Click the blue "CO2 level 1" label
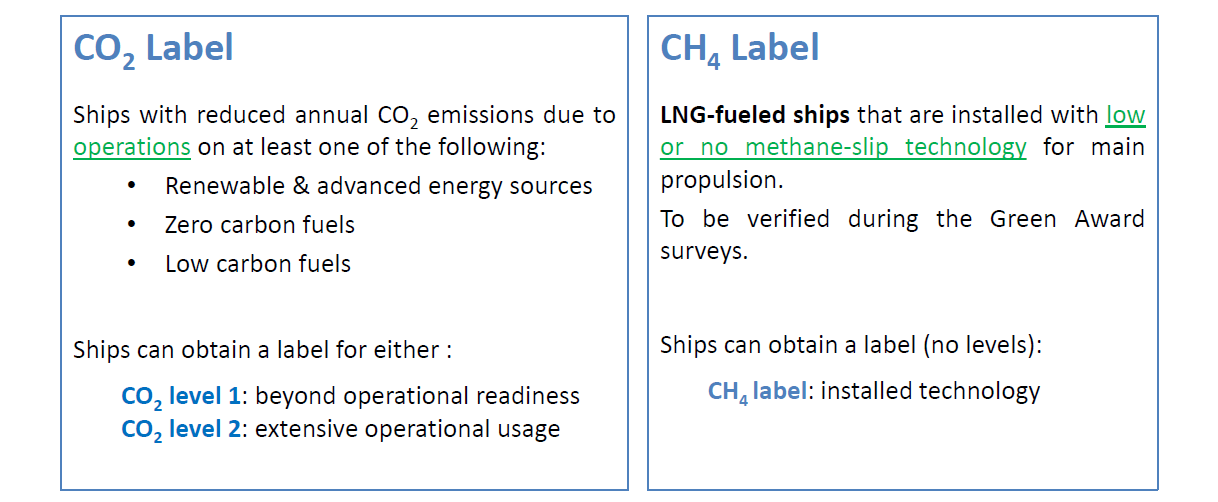This screenshot has height=502, width=1218. (180, 396)
